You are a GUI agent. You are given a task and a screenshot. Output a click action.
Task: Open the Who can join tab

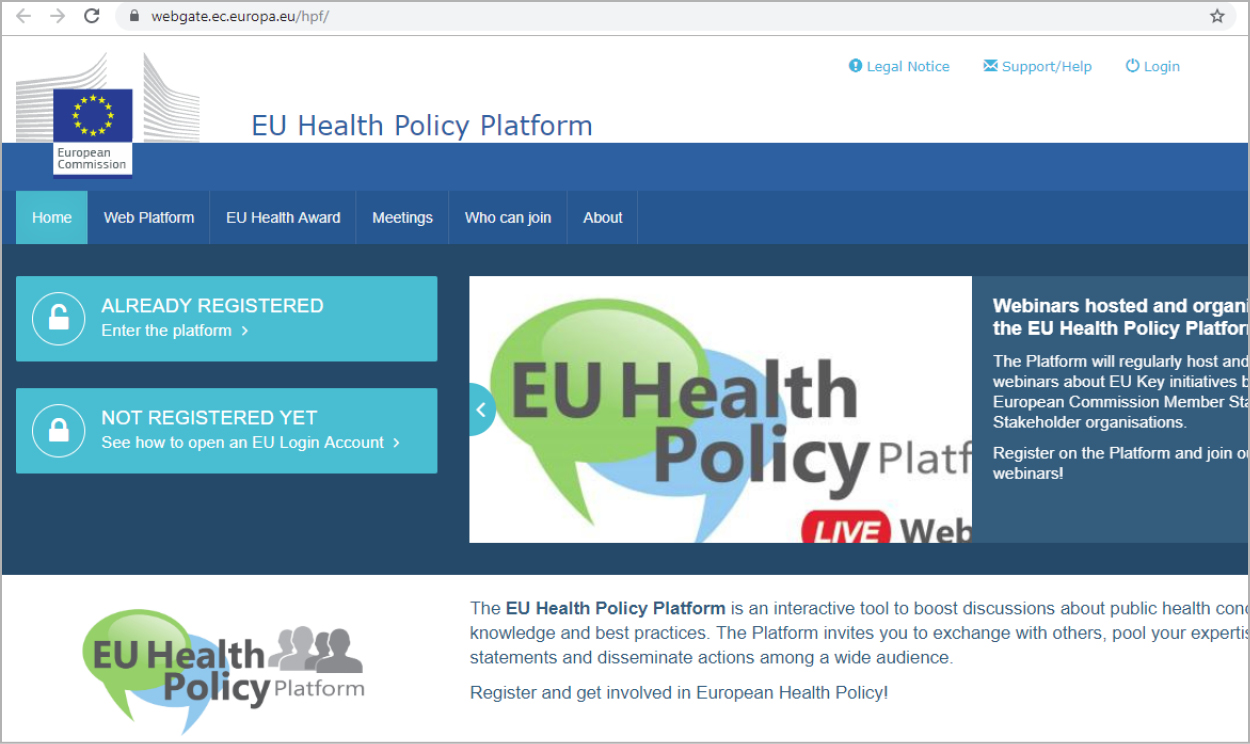click(508, 217)
